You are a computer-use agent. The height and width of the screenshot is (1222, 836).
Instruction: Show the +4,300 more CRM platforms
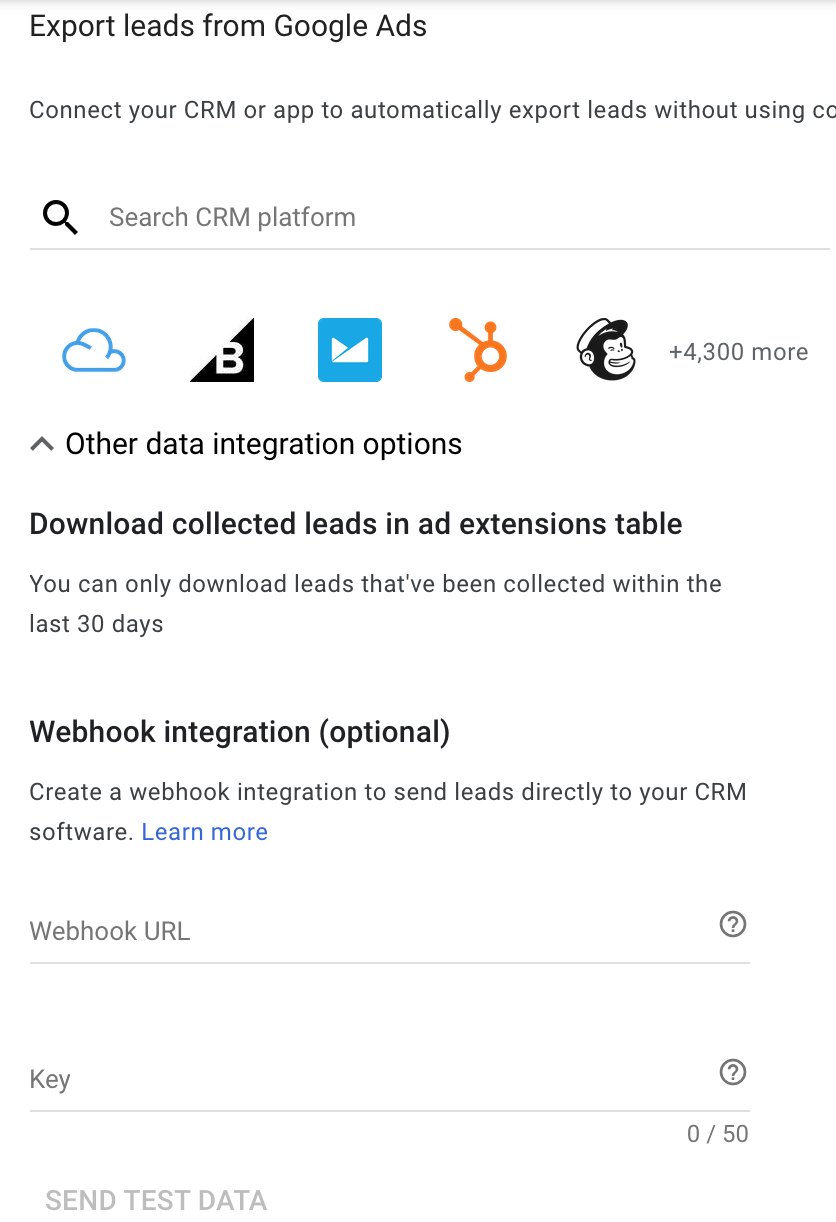(738, 352)
